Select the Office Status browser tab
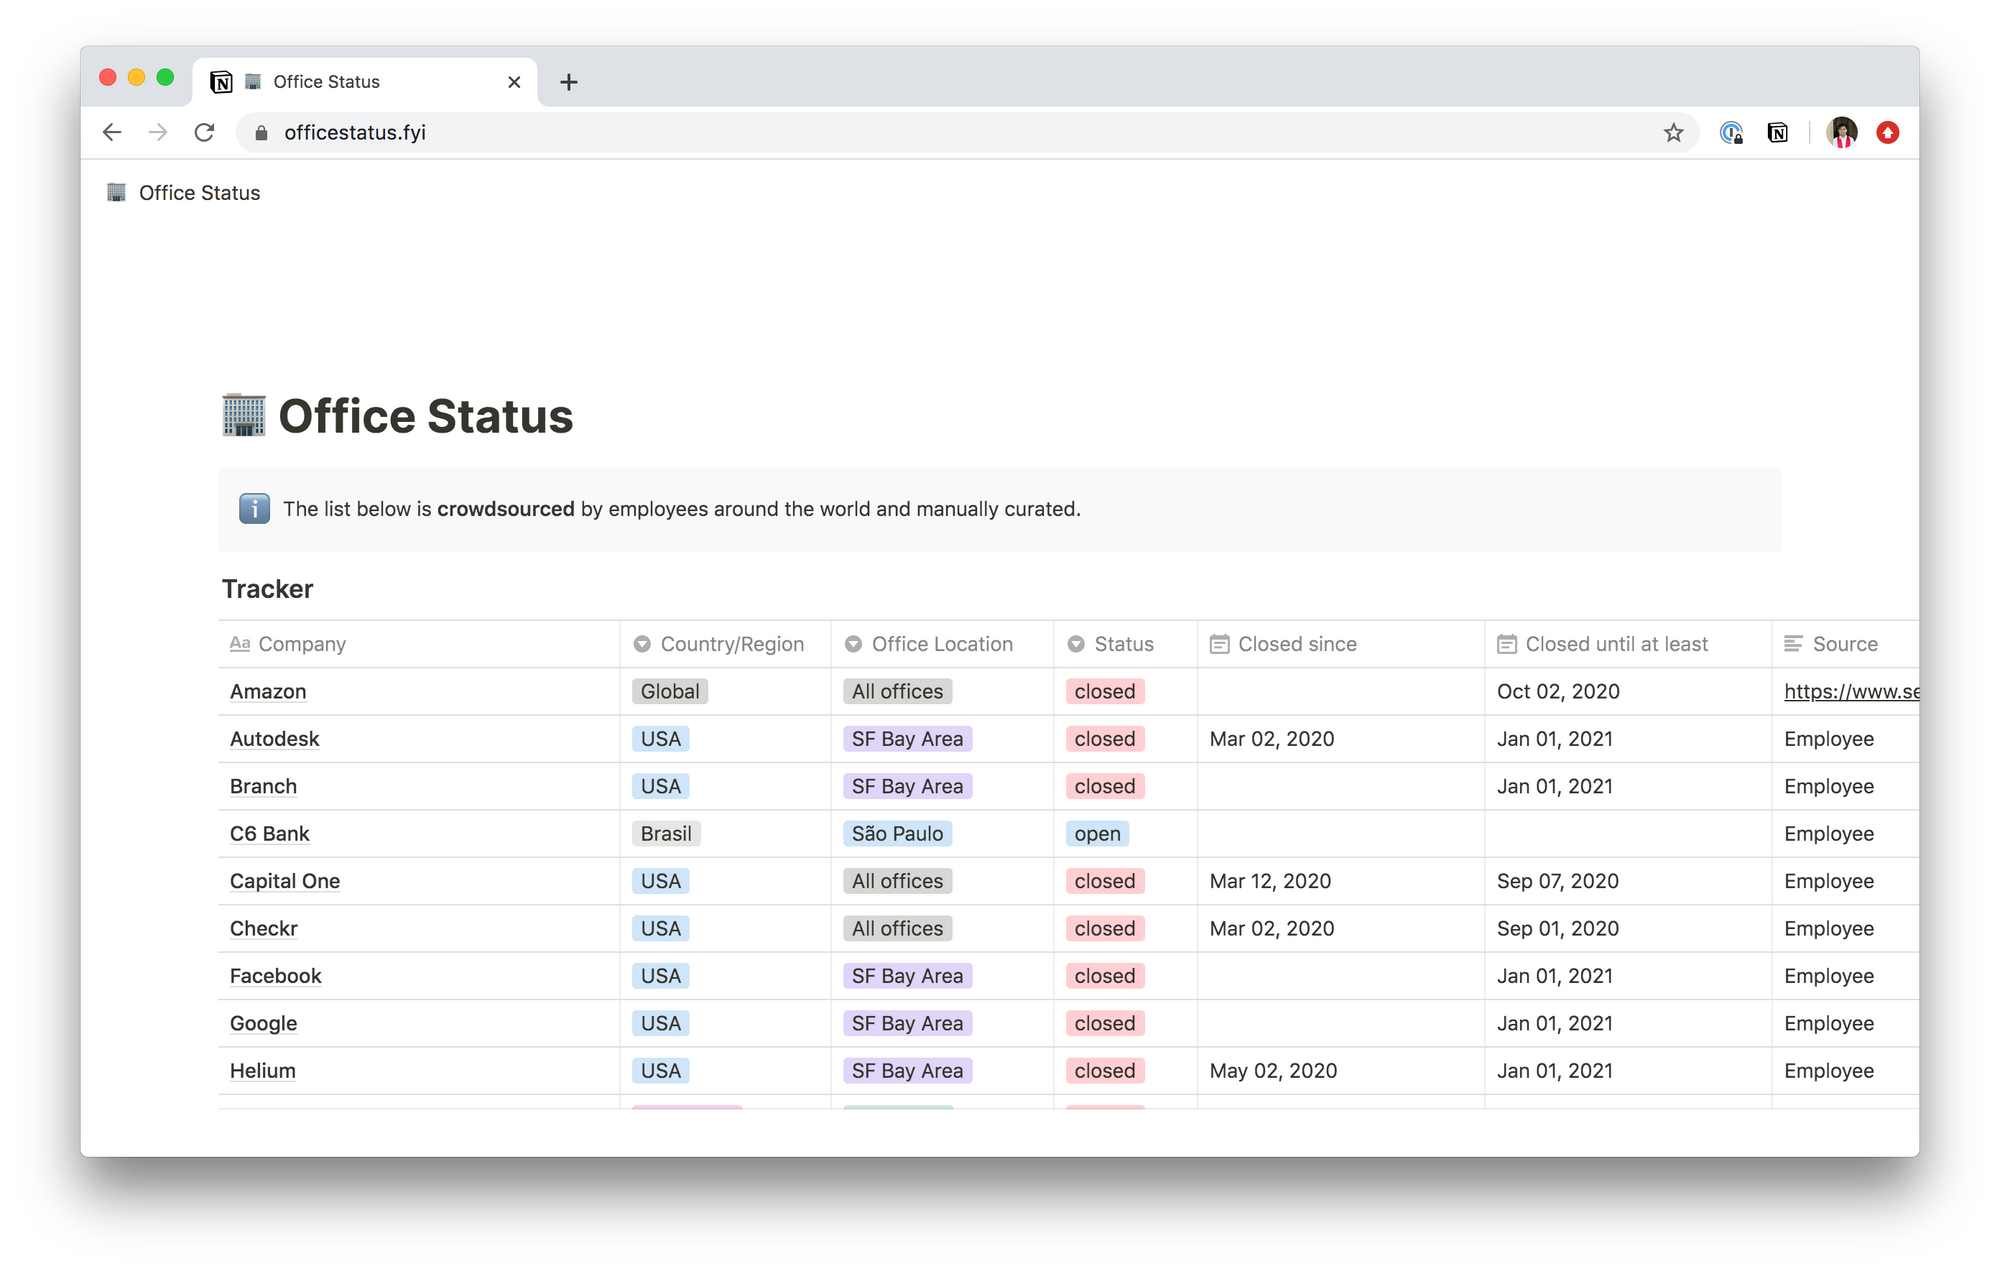2000x1272 pixels. click(365, 82)
